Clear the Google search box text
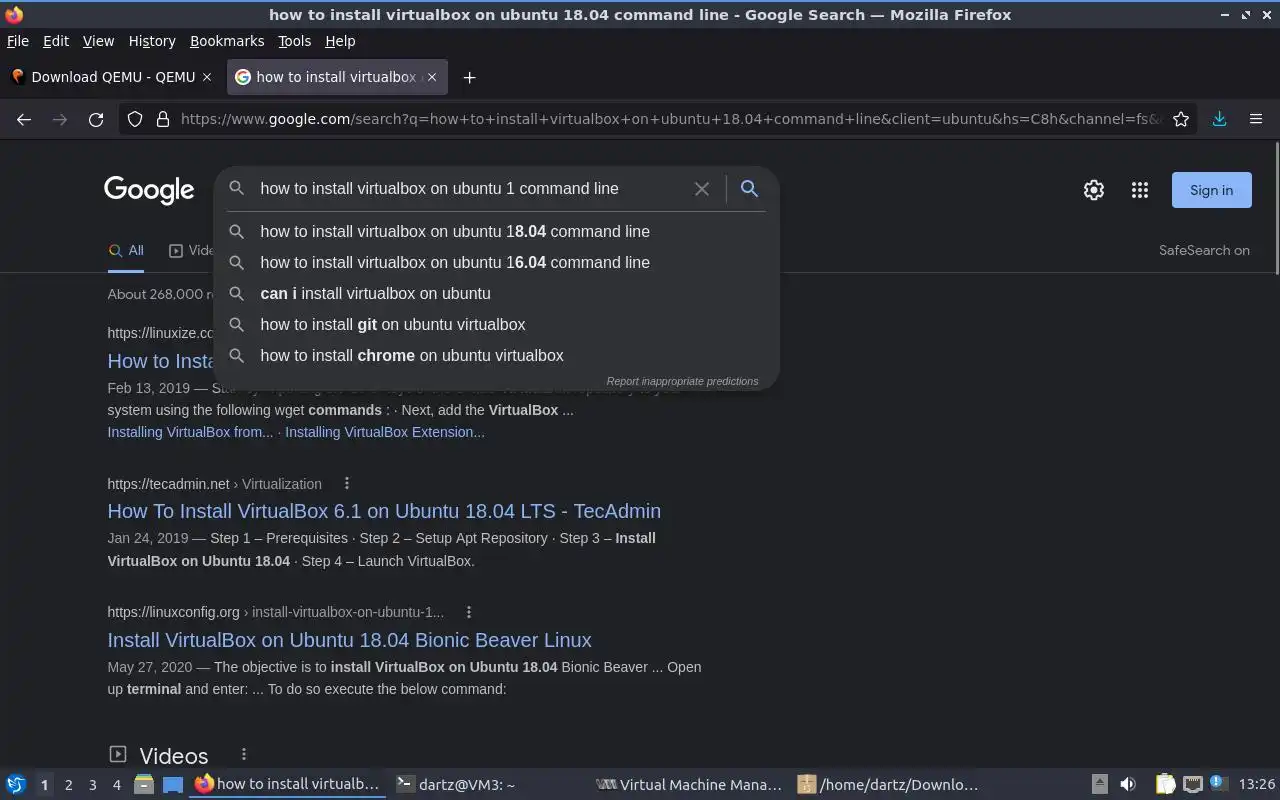The width and height of the screenshot is (1280, 800). [702, 189]
